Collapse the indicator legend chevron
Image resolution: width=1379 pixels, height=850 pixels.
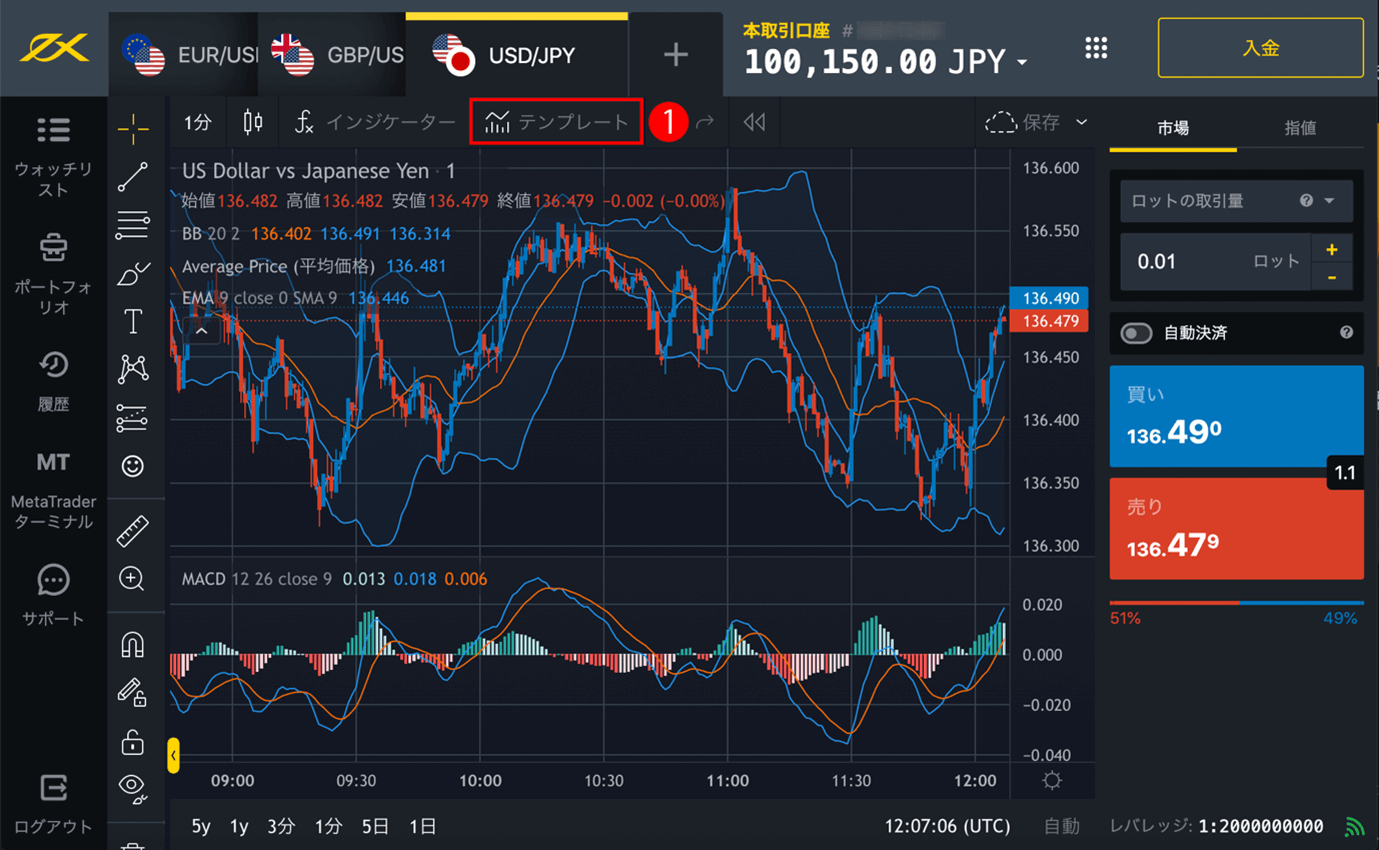click(x=202, y=331)
